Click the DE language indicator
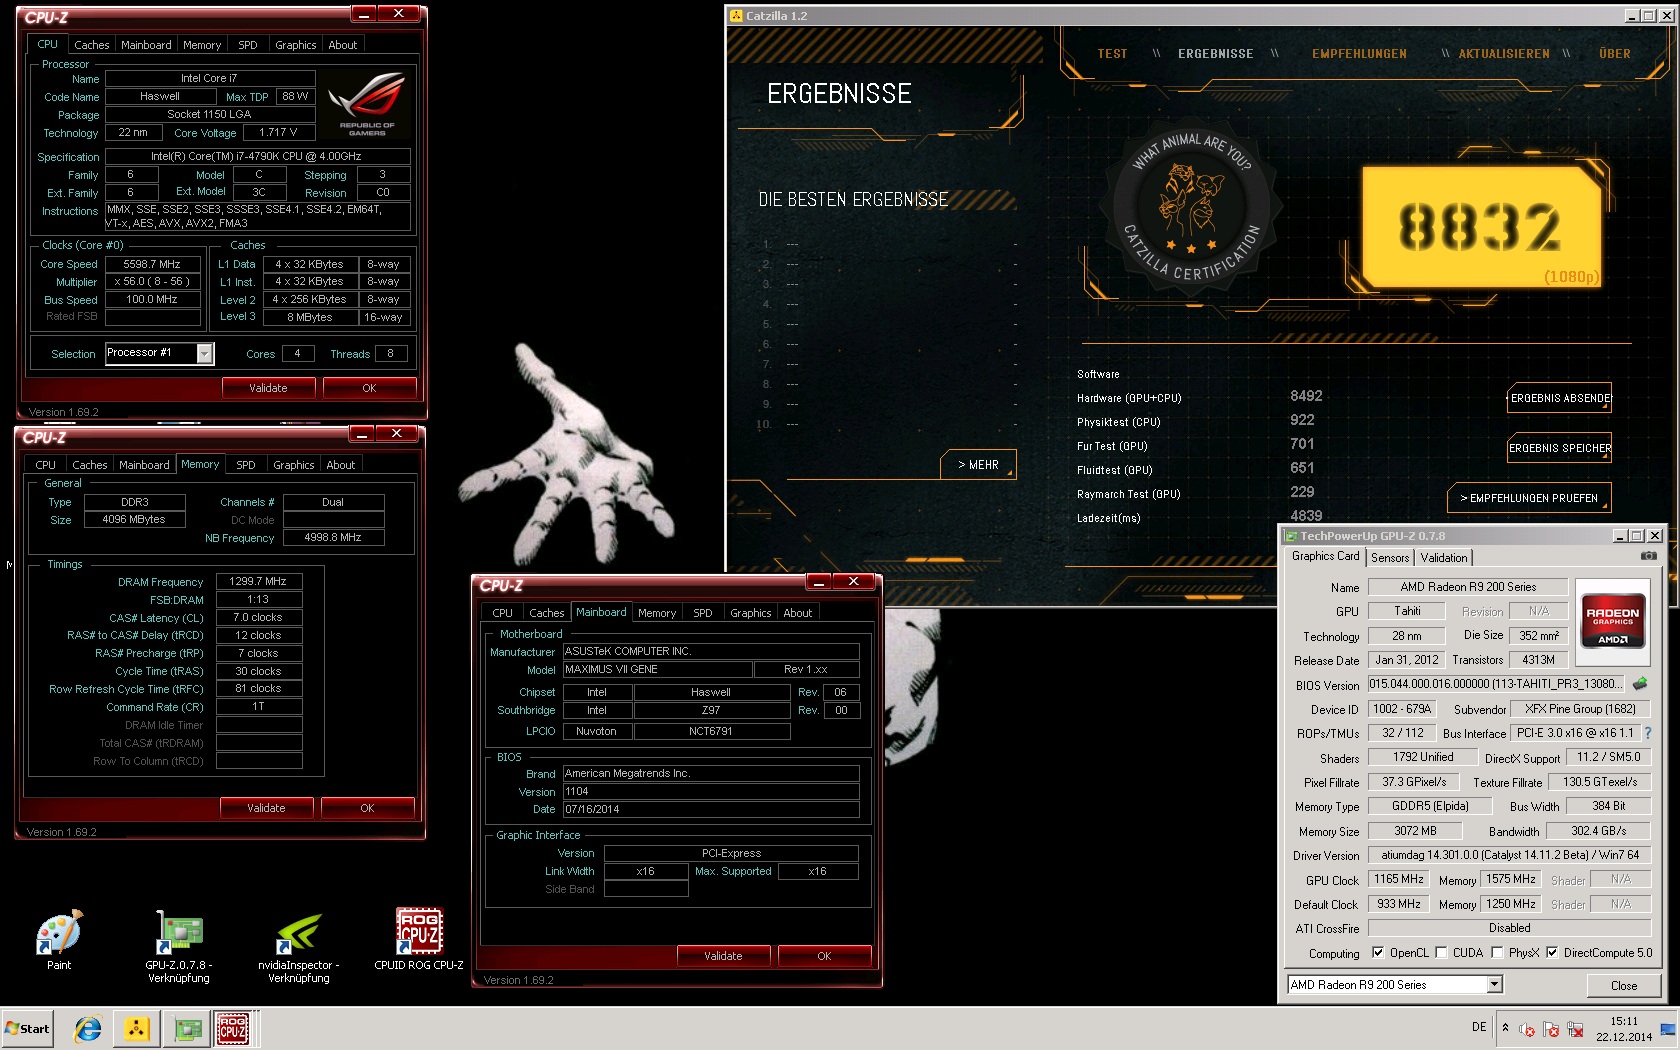 coord(1479,1027)
